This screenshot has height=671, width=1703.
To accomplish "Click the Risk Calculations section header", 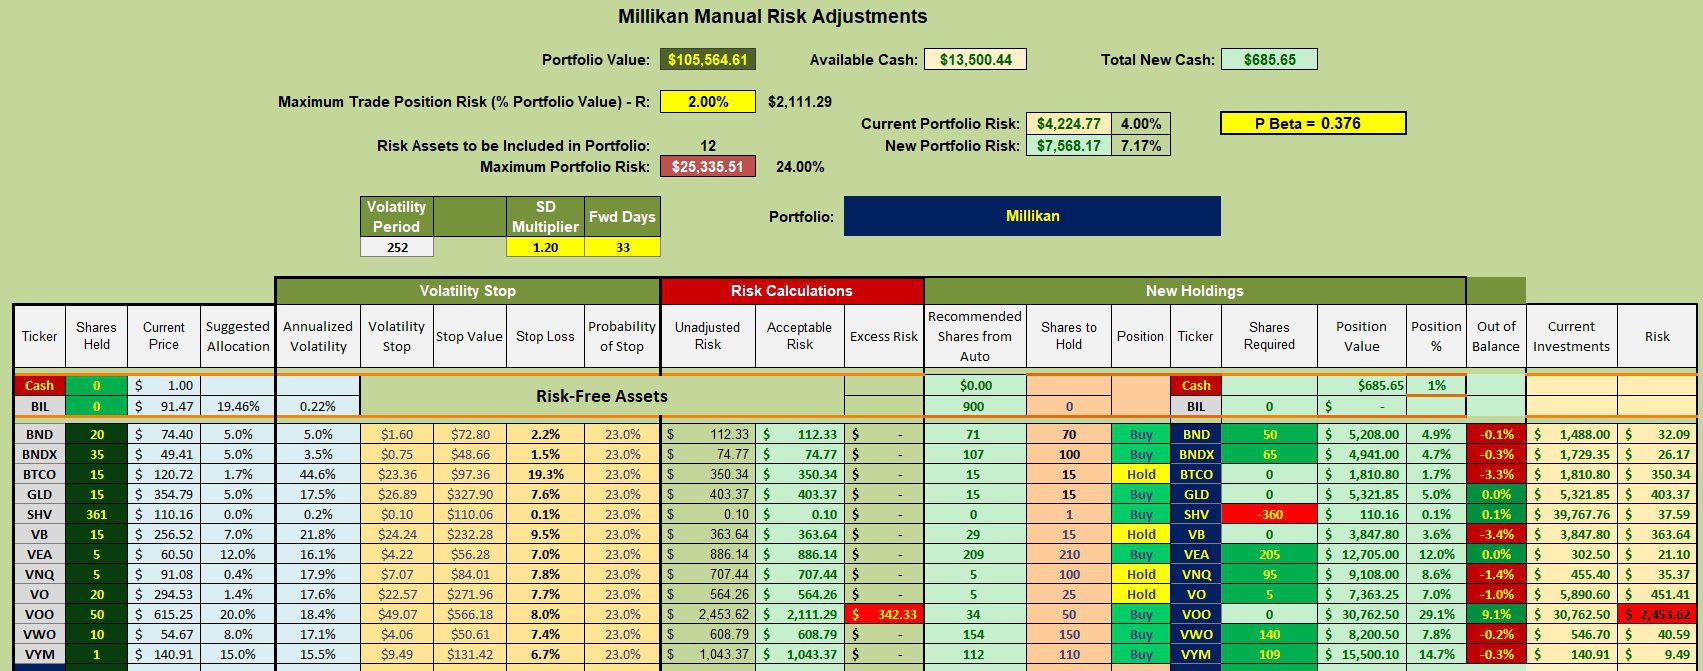I will click(792, 291).
